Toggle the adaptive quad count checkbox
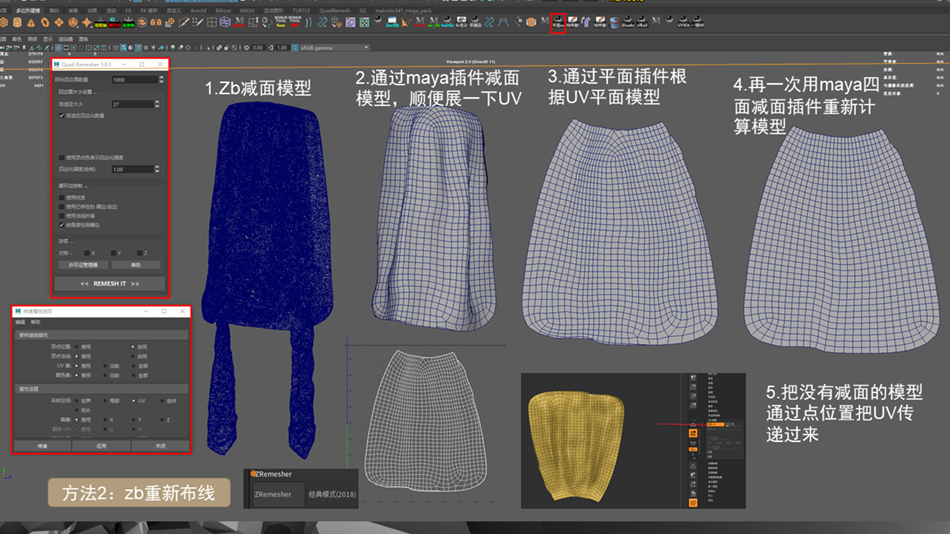This screenshot has width=950, height=534. [62, 115]
